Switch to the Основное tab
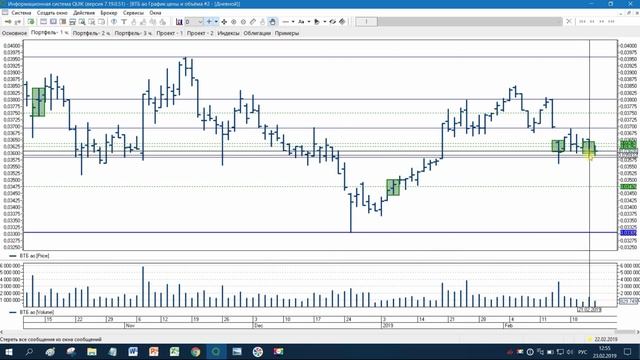The height and width of the screenshot is (360, 640). pos(14,33)
